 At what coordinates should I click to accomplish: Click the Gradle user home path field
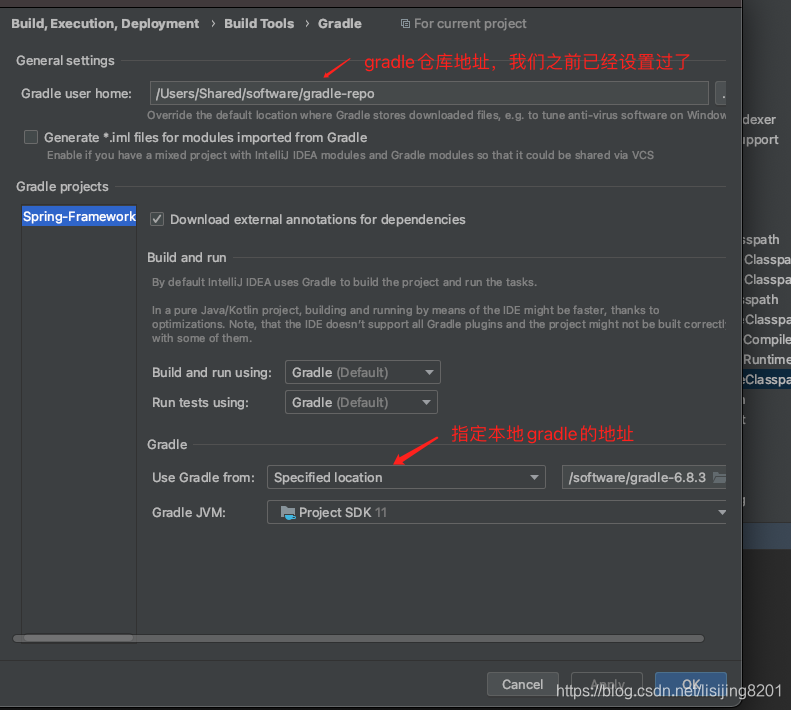[x=429, y=93]
